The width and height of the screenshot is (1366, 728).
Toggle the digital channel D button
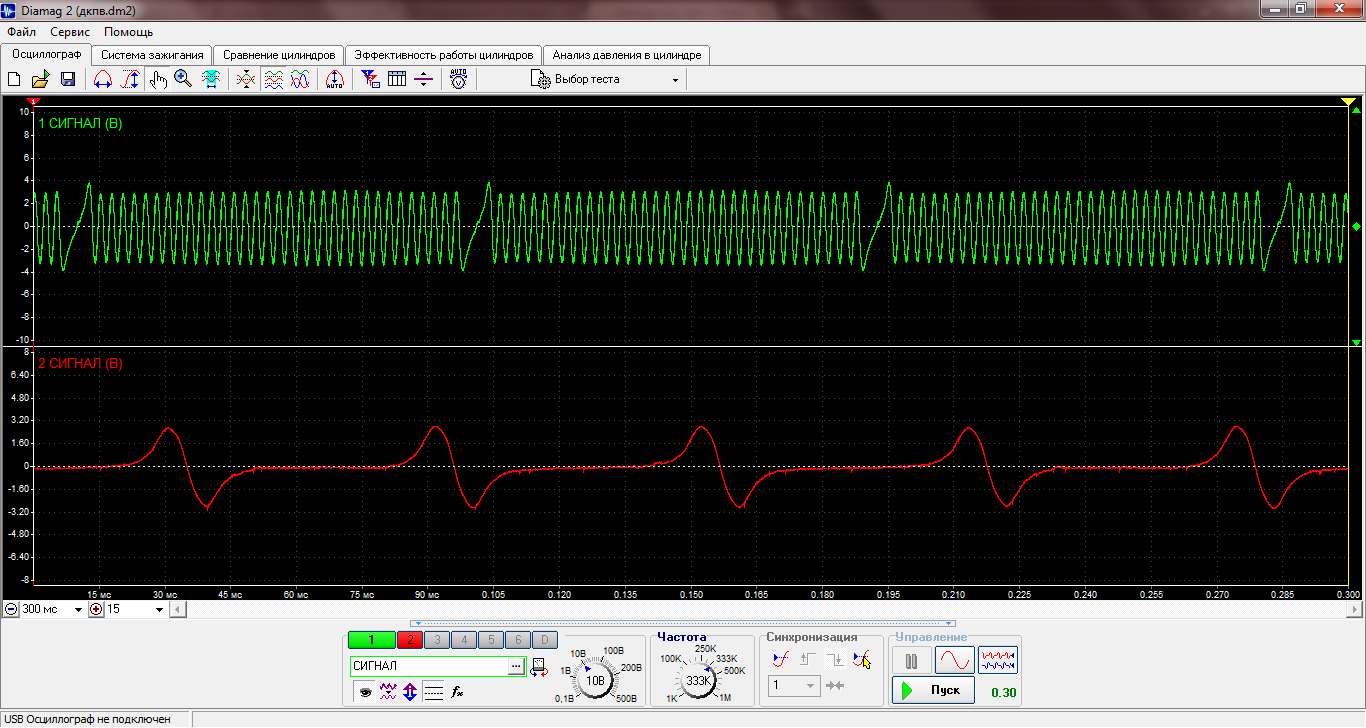click(x=544, y=641)
